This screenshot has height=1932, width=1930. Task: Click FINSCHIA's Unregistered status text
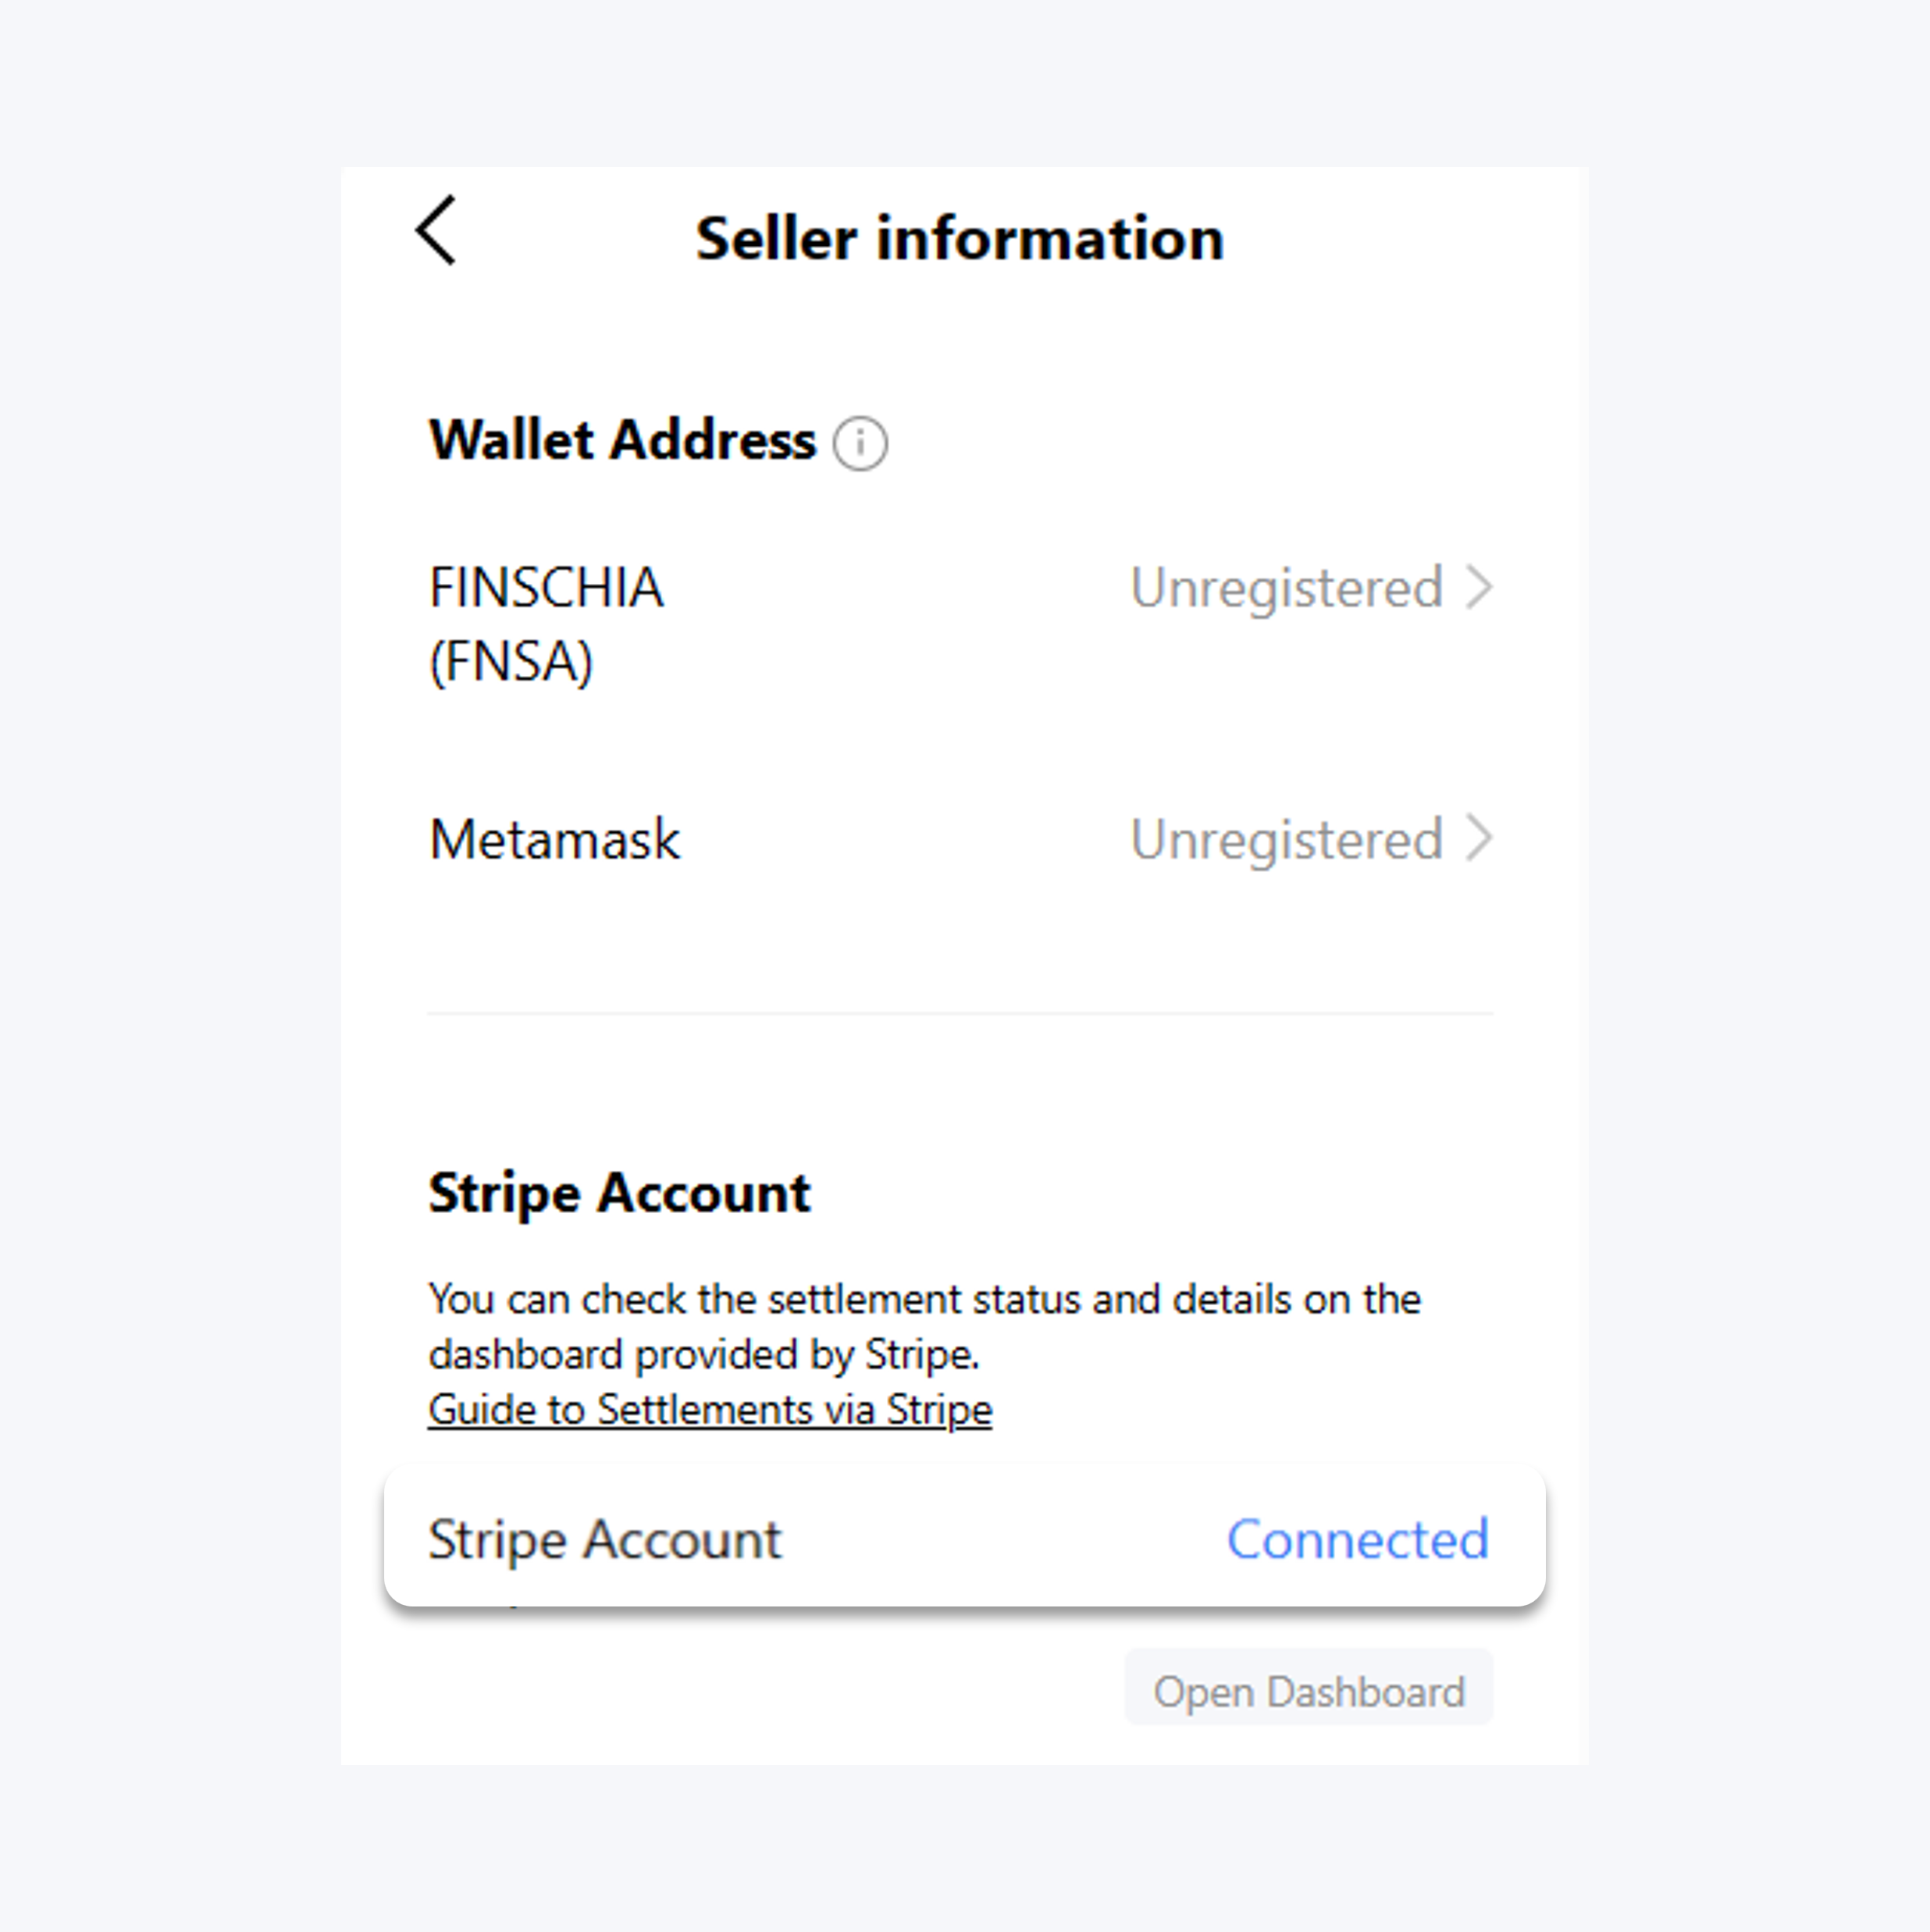pos(1286,587)
